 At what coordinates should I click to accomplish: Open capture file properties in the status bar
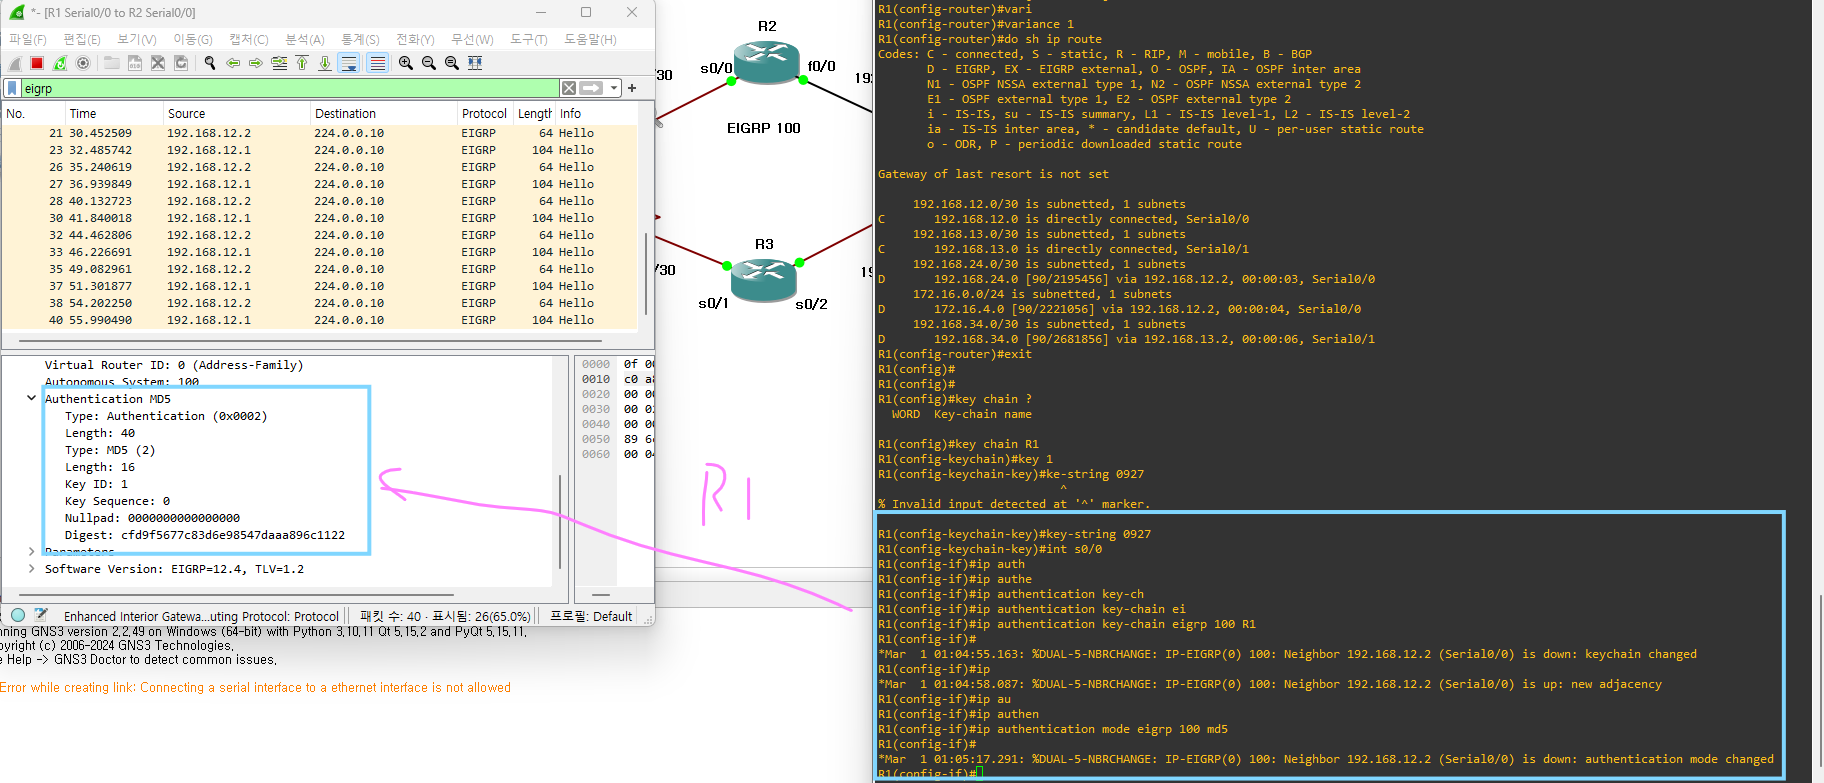pos(41,615)
